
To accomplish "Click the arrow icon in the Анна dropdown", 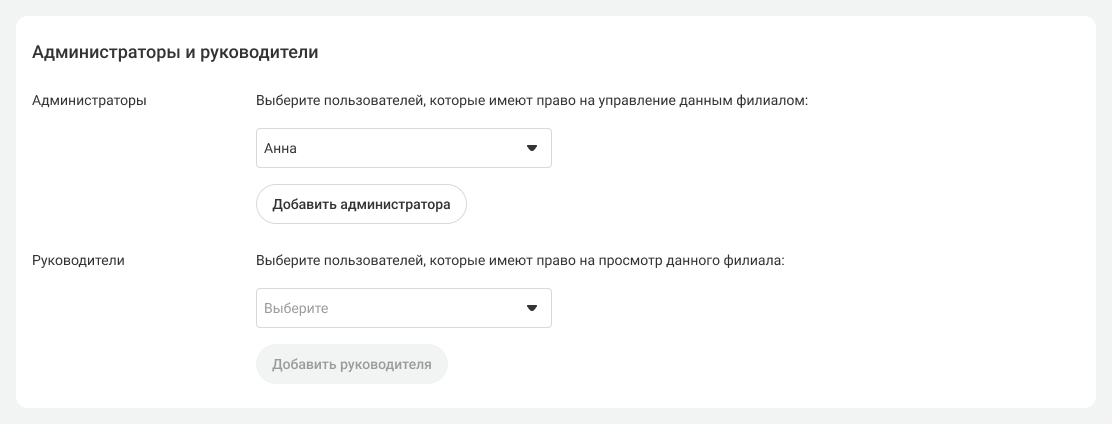I will point(532,149).
